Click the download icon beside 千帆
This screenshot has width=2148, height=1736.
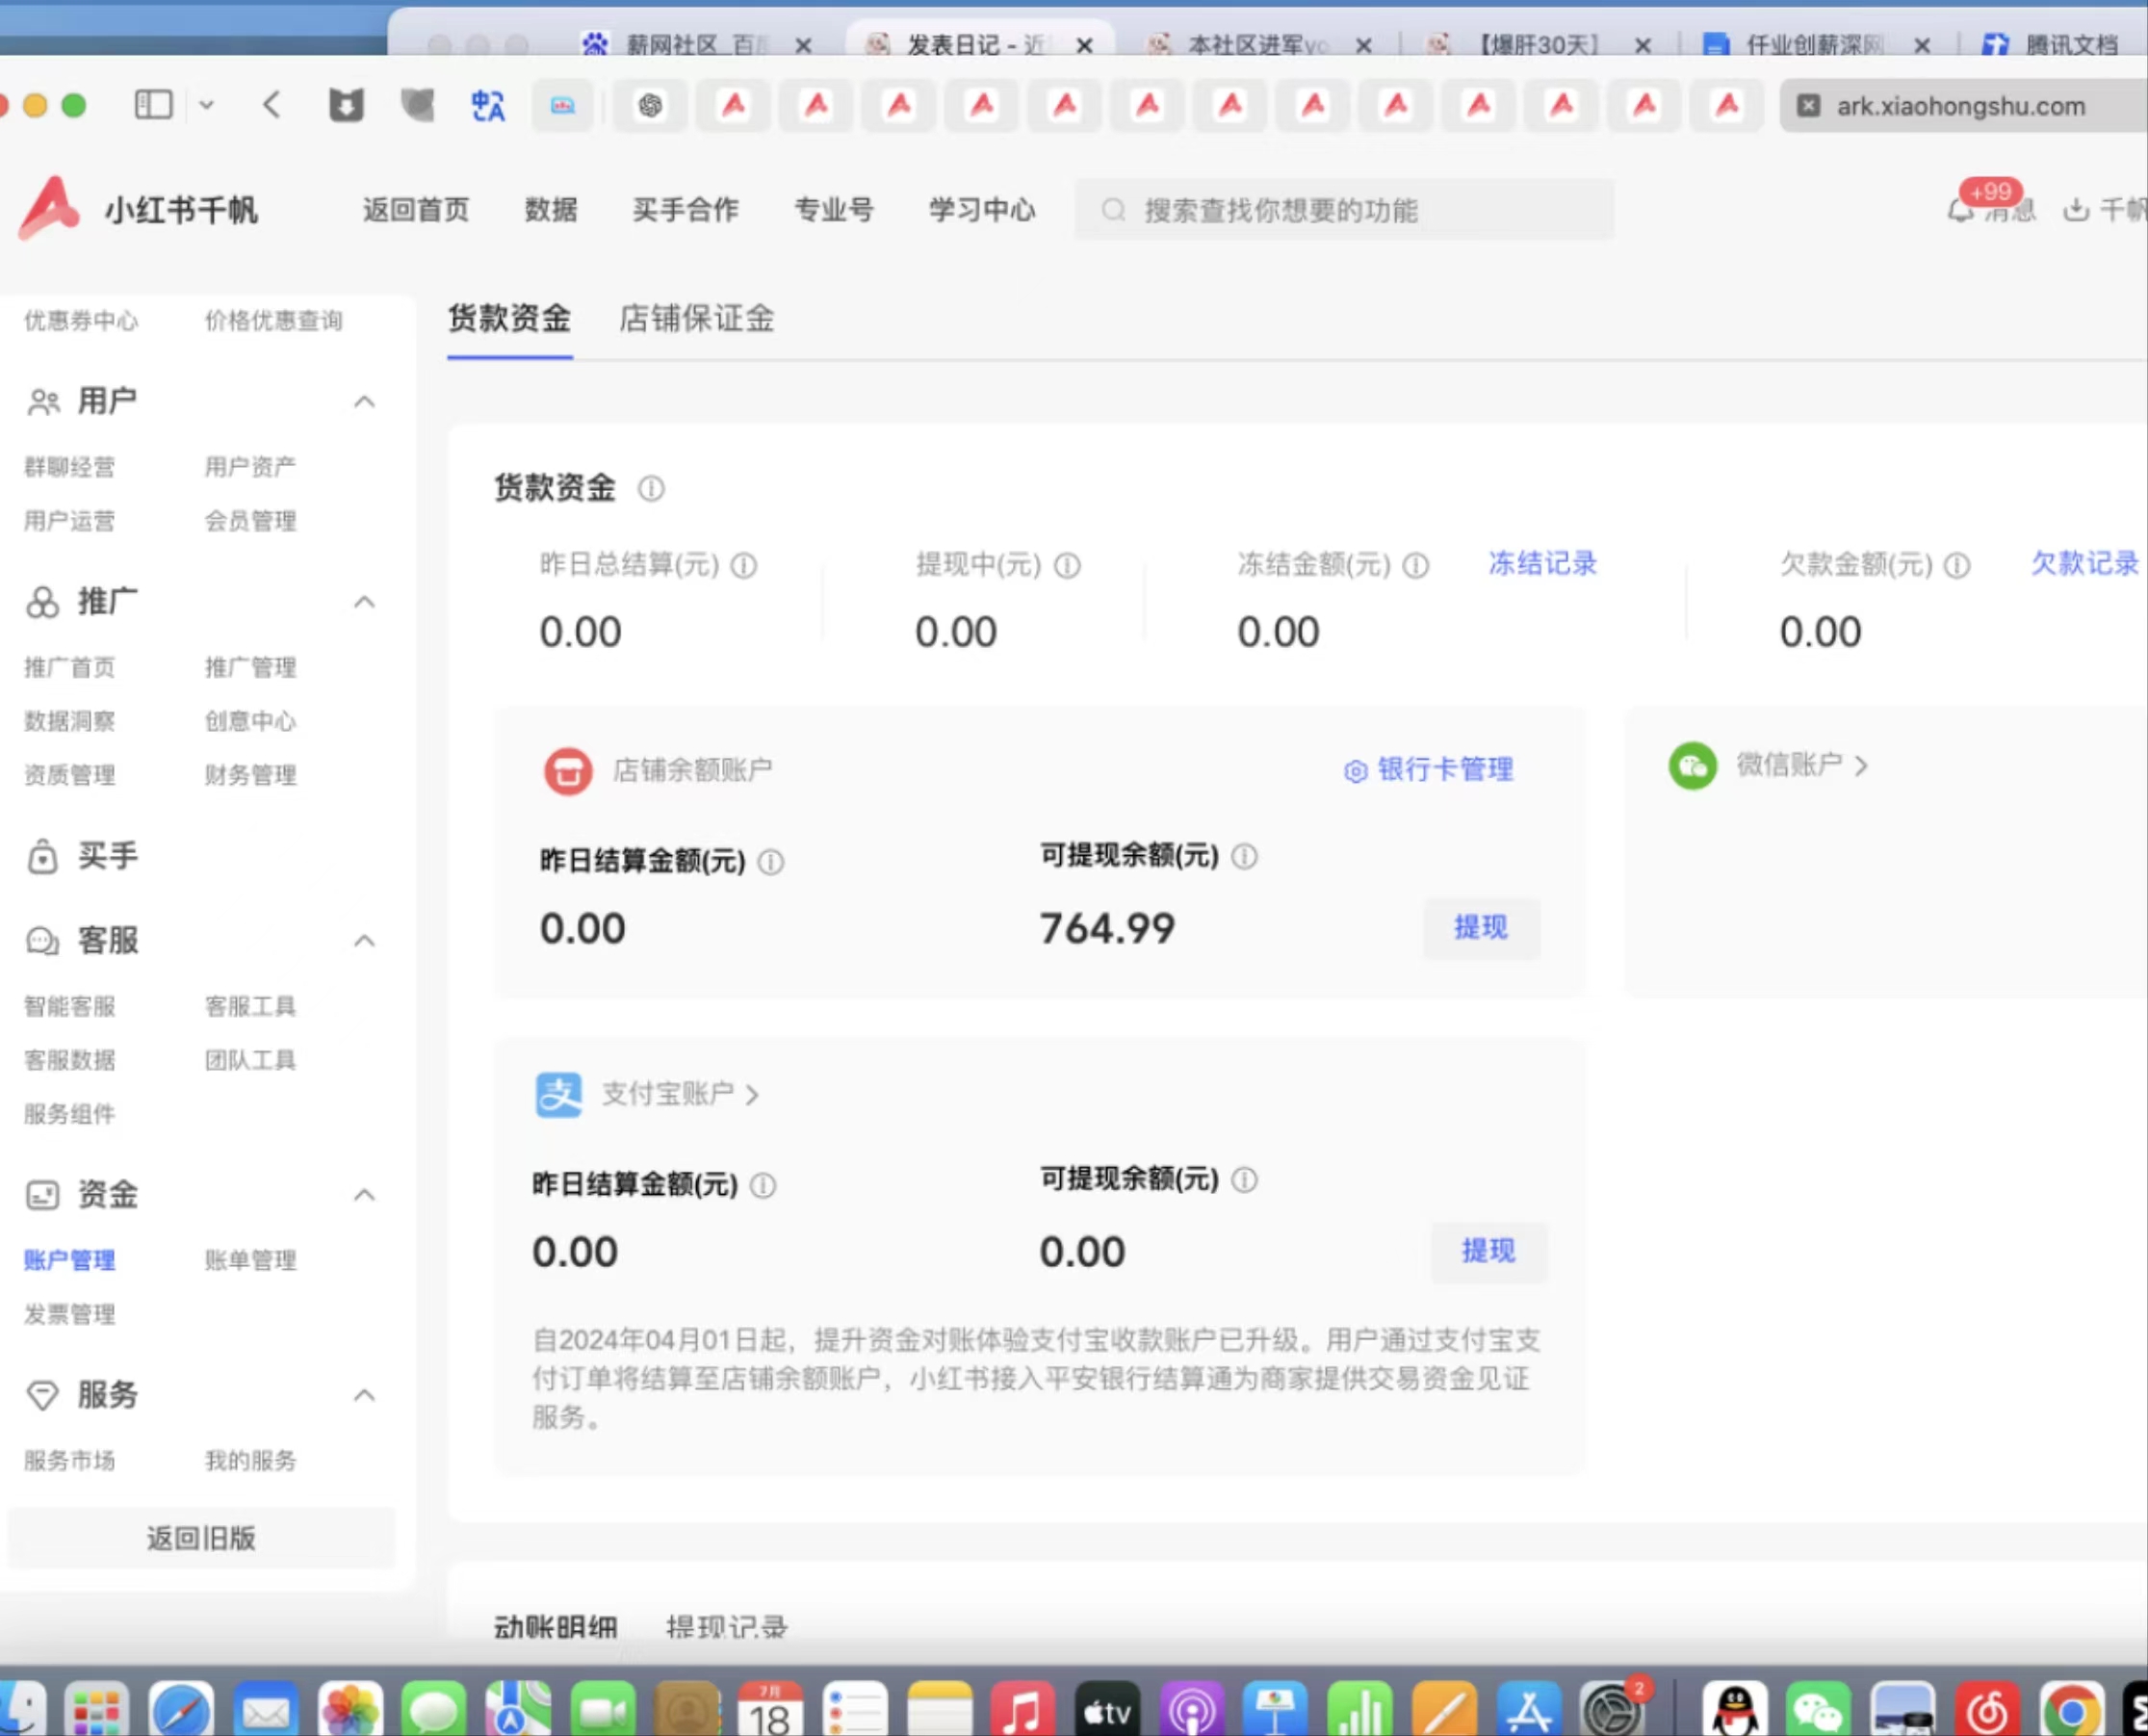2076,209
